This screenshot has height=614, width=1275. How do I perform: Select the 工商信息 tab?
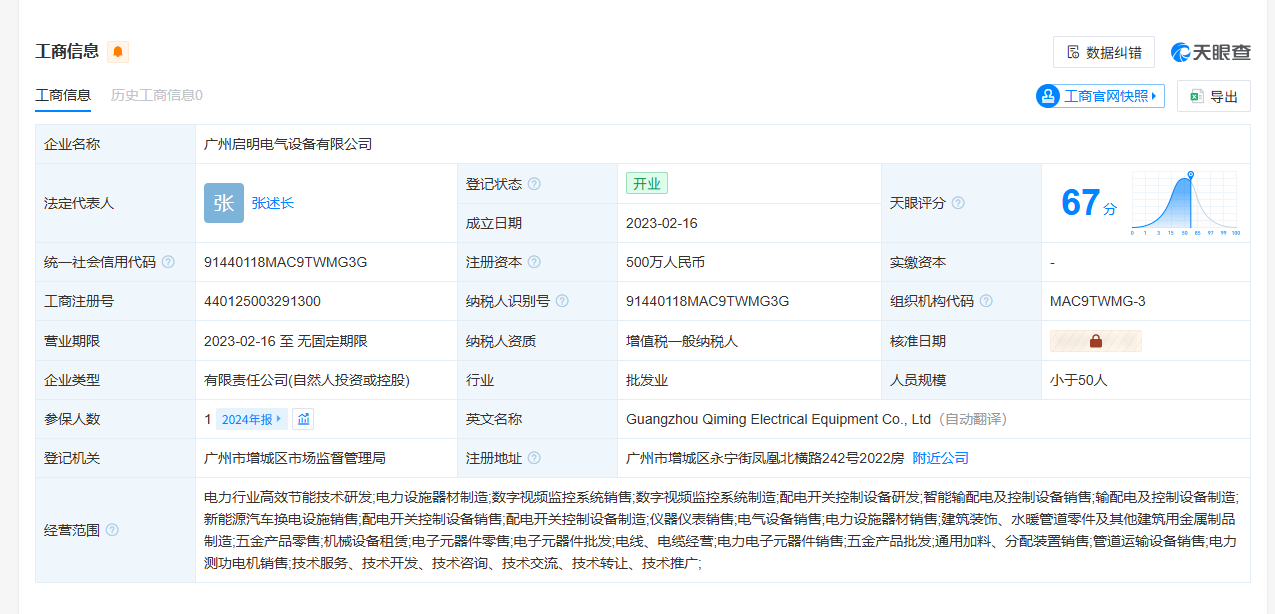tap(63, 95)
